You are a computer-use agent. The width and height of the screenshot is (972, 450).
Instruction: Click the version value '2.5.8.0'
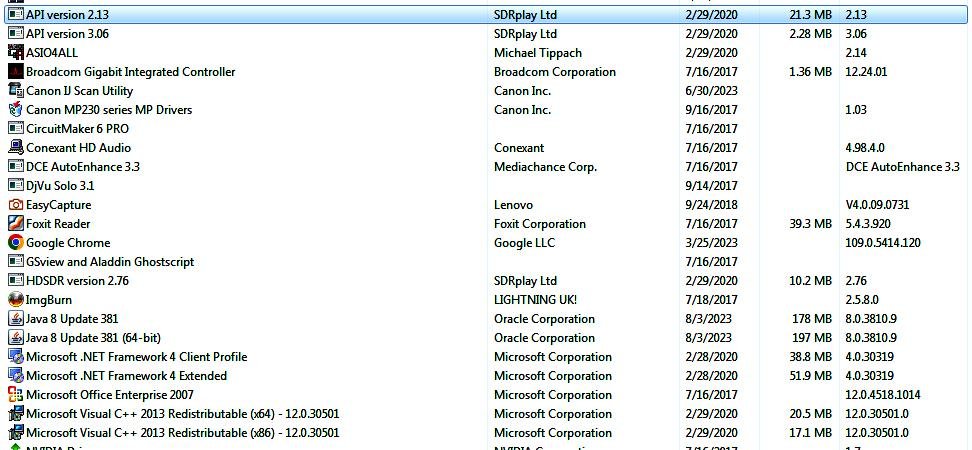(862, 299)
